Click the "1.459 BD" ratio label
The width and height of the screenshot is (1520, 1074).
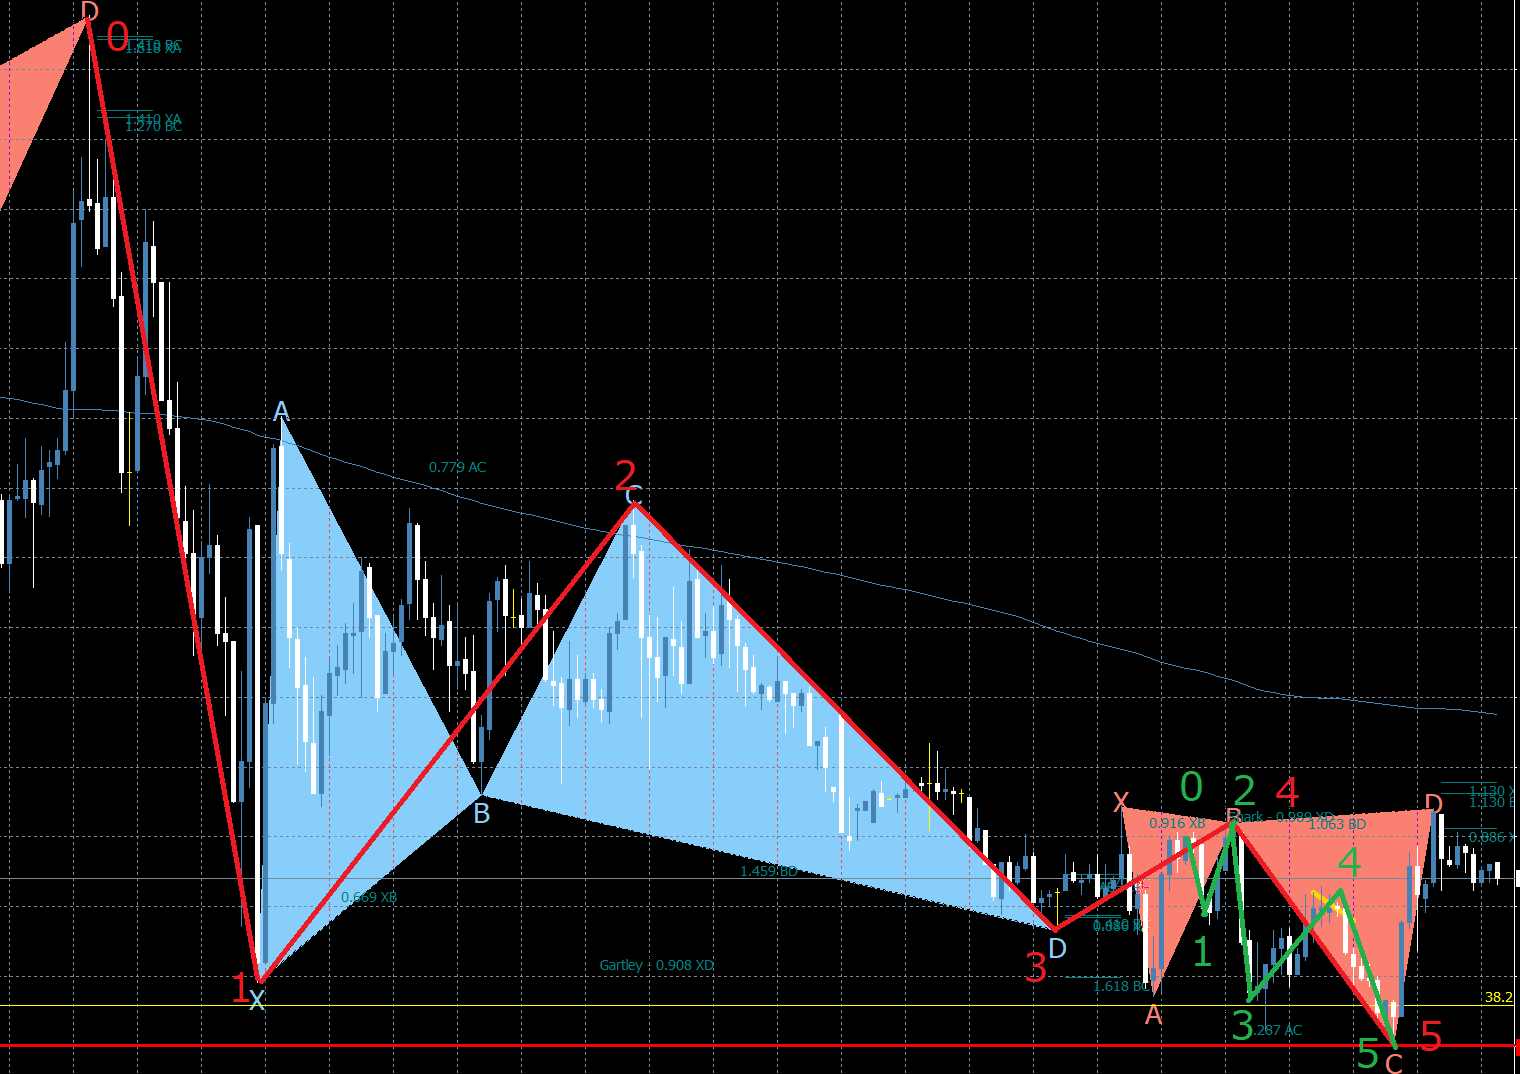769,871
